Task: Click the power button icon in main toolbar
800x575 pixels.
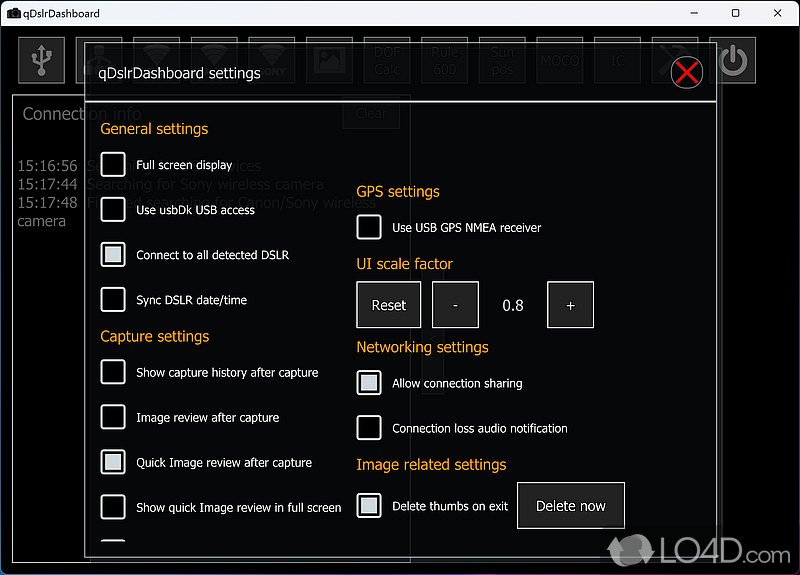Action: pyautogui.click(x=733, y=60)
